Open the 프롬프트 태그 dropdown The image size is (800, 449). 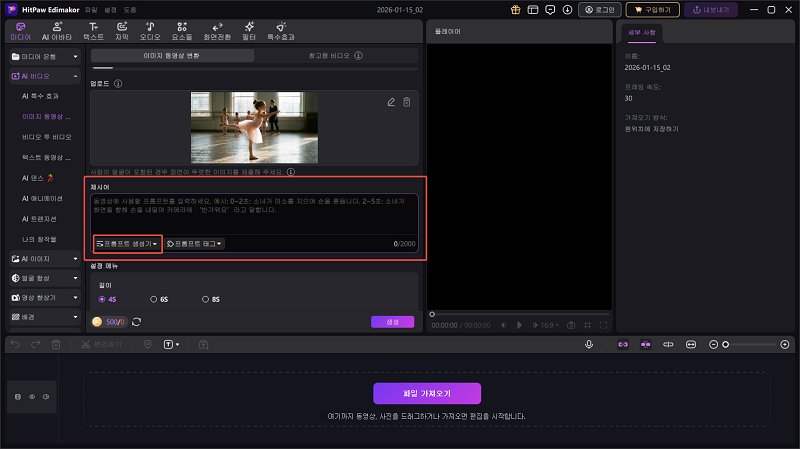click(194, 244)
